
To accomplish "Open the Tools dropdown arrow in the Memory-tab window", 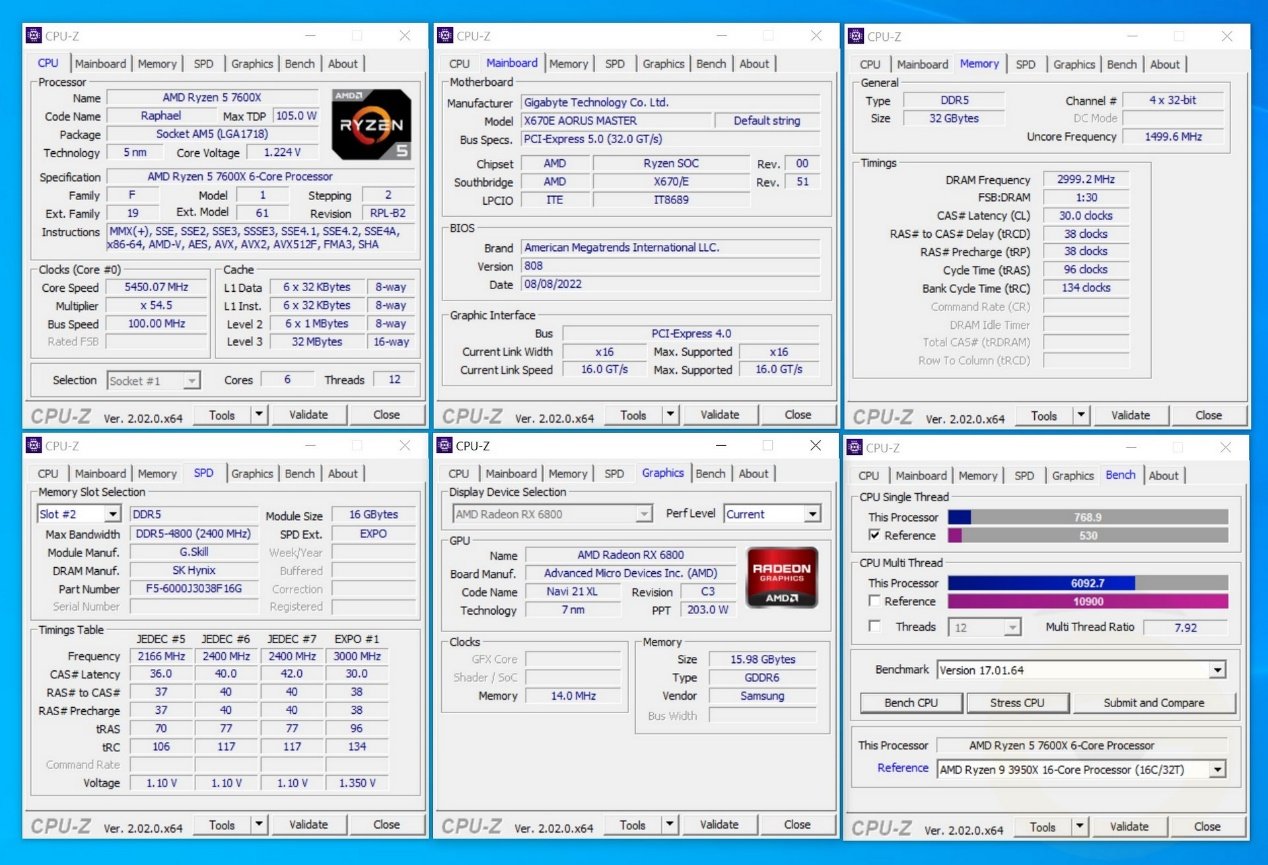I will tap(1081, 415).
